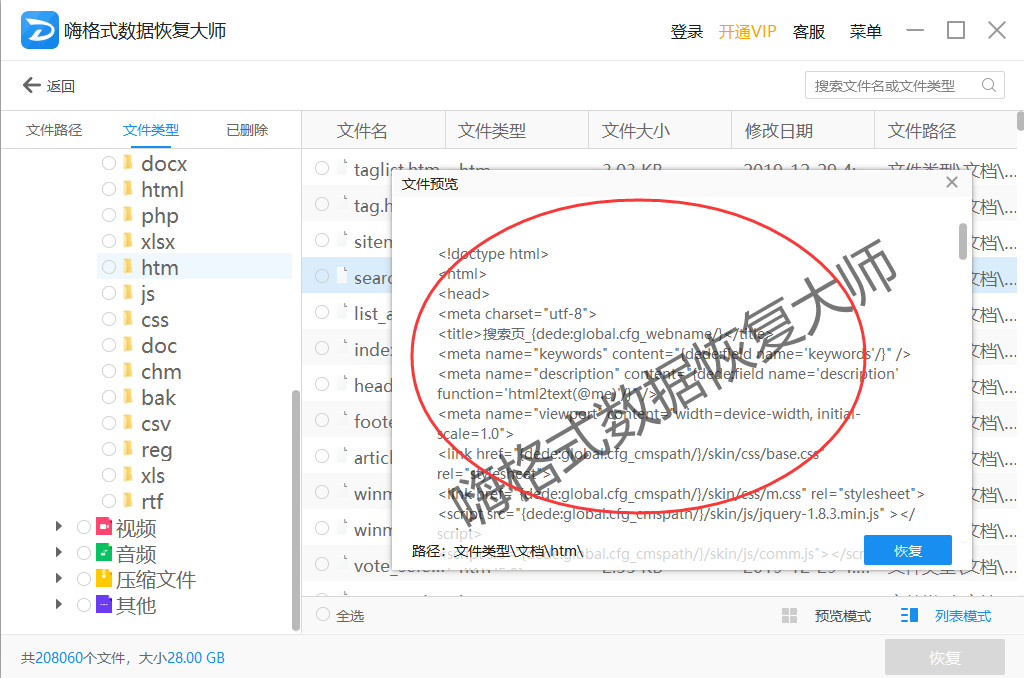Screen dimensions: 1024x678
Task: Sort by 文件大小 column header
Action: [x=635, y=131]
